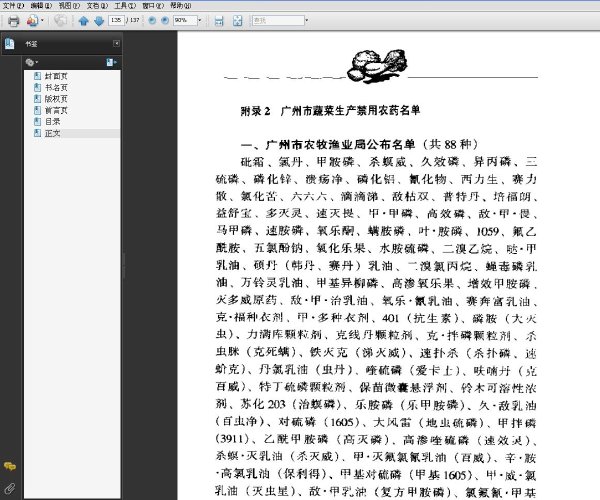Click the icon beside 版权页 bookmark
Viewport: 600px width, 500px height.
click(38, 99)
